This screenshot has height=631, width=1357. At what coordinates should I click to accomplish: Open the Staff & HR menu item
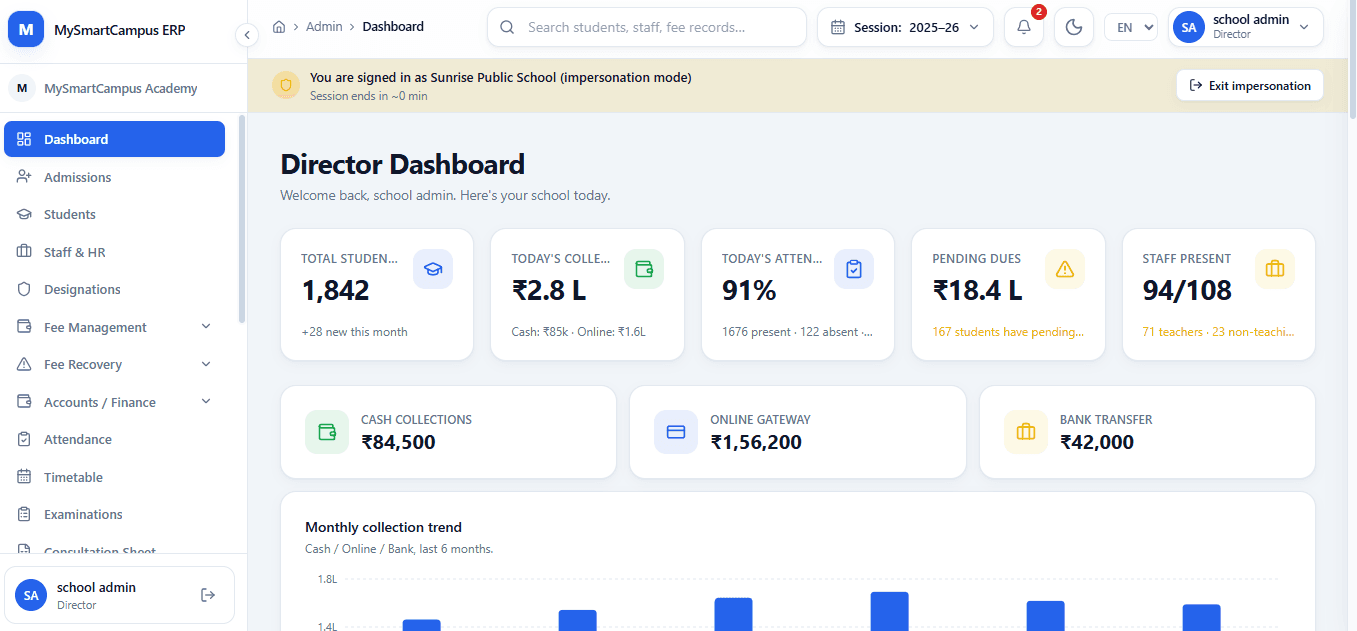[x=114, y=252]
